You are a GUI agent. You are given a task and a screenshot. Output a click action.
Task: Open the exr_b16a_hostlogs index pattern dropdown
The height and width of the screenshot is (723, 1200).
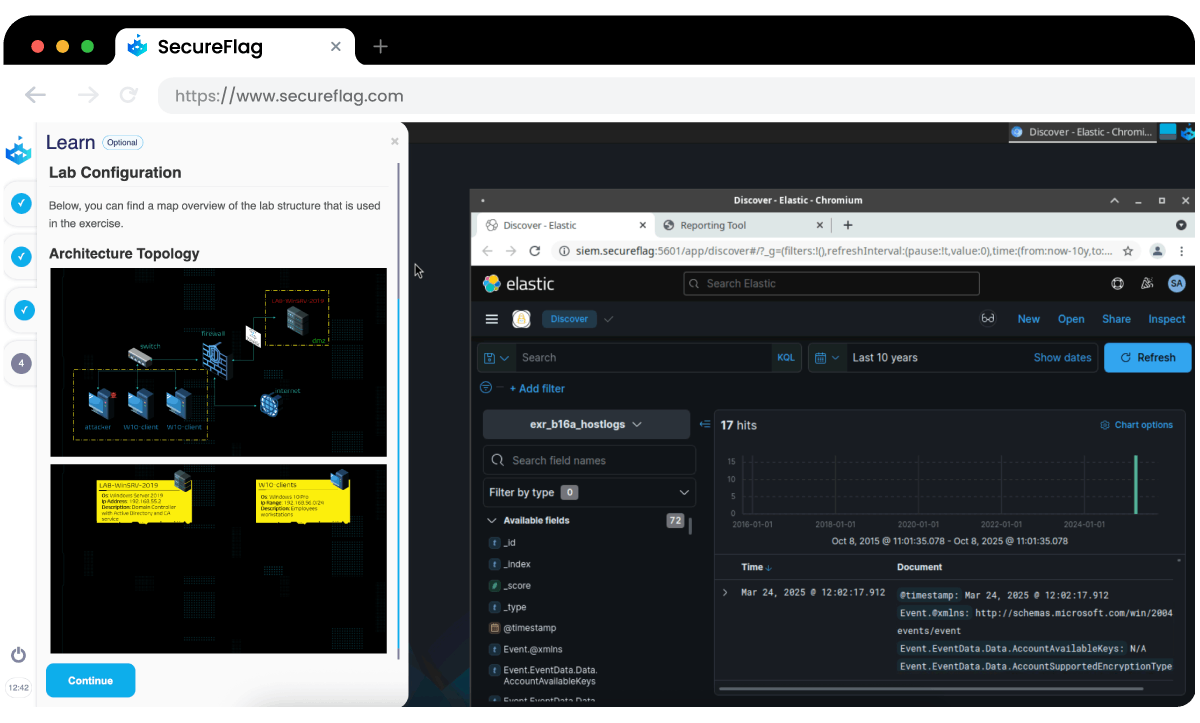pos(586,425)
